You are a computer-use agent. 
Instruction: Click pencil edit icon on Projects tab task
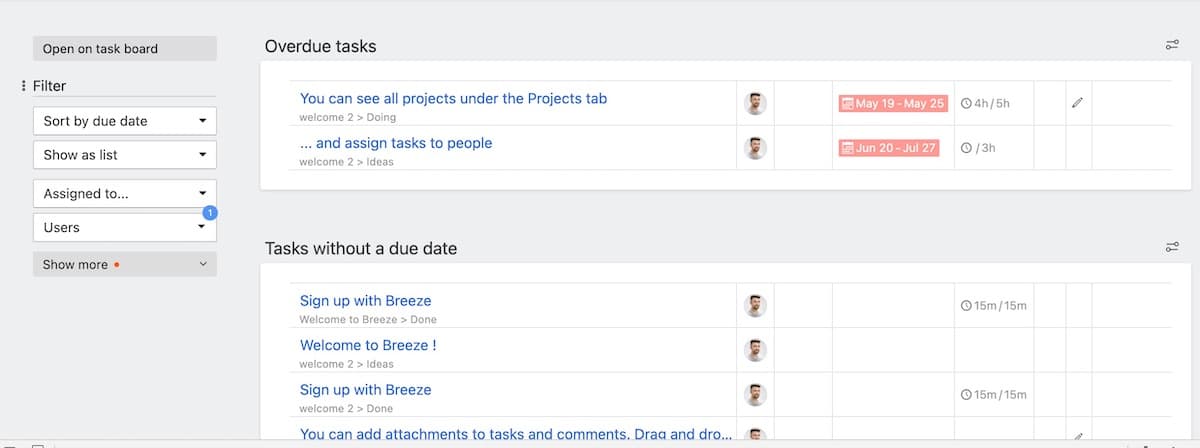[x=1077, y=103]
